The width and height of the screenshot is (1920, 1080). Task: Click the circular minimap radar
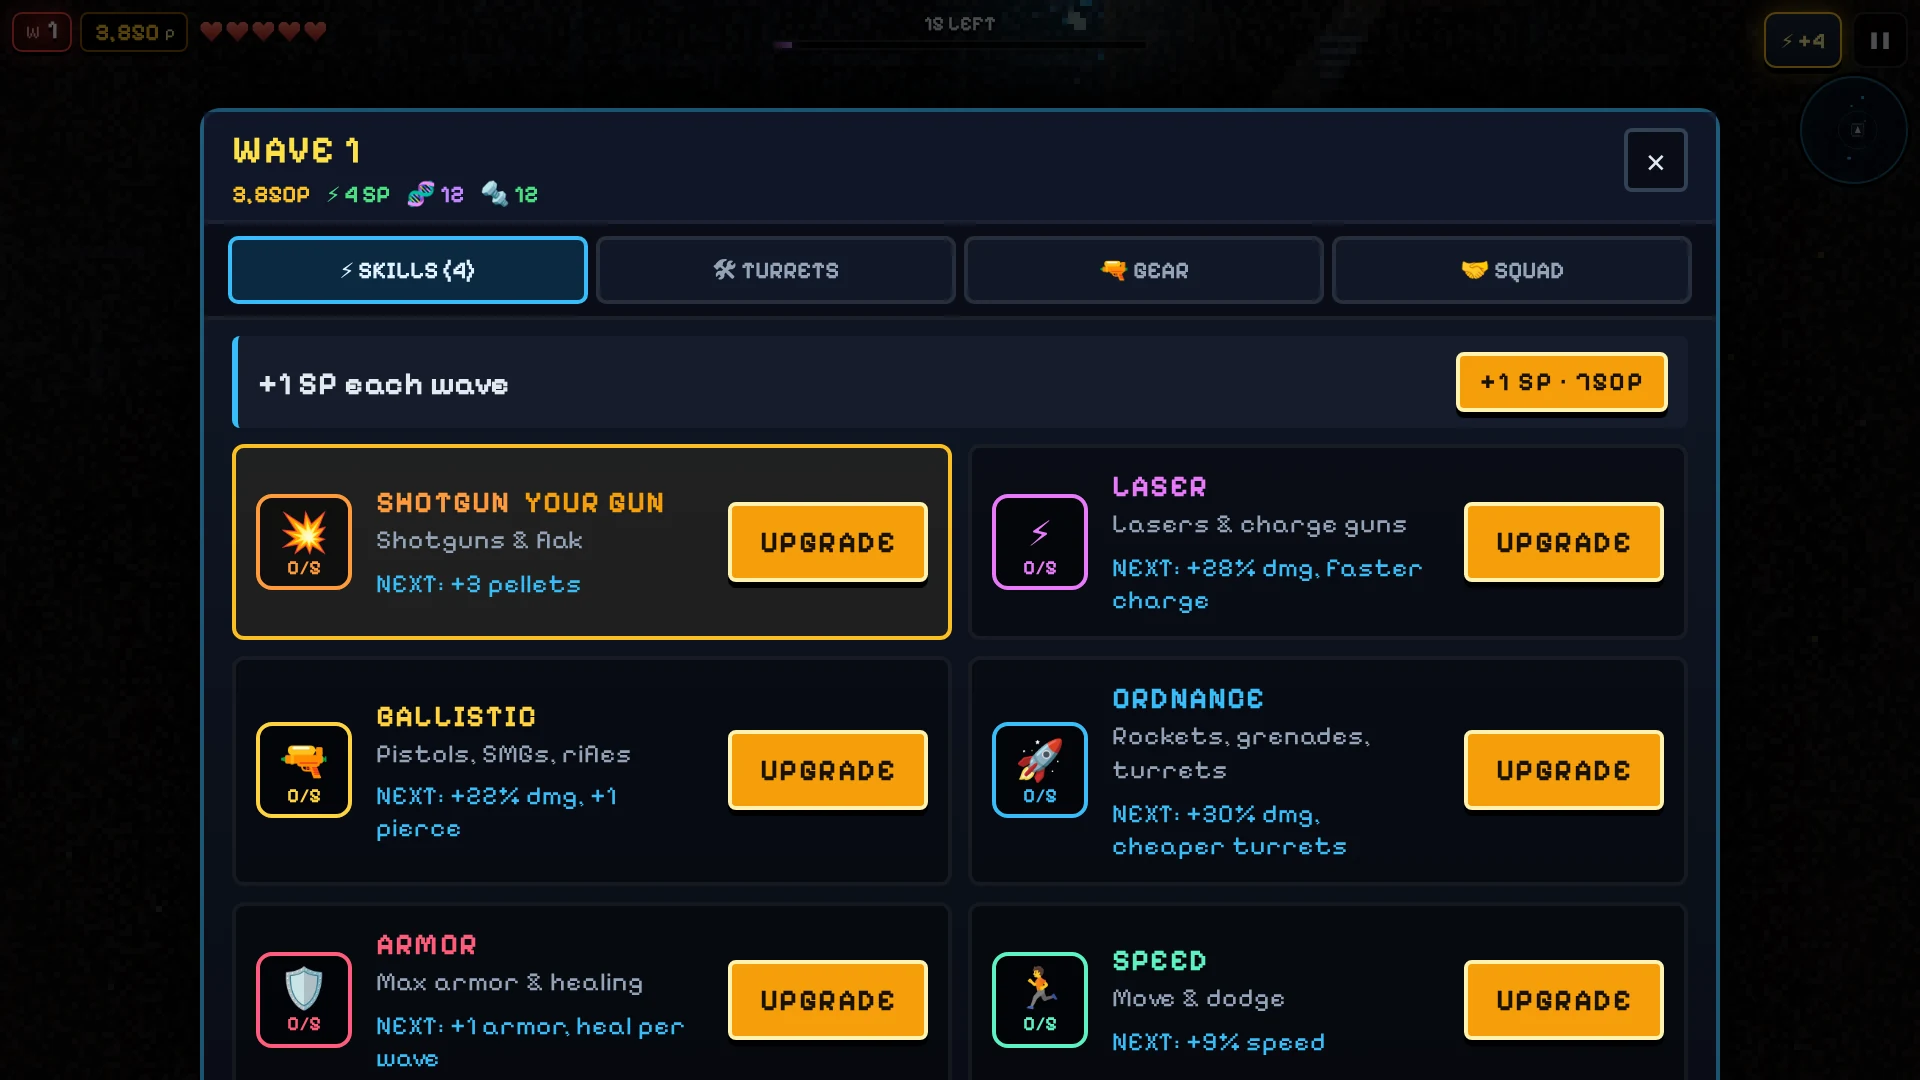pos(1854,130)
